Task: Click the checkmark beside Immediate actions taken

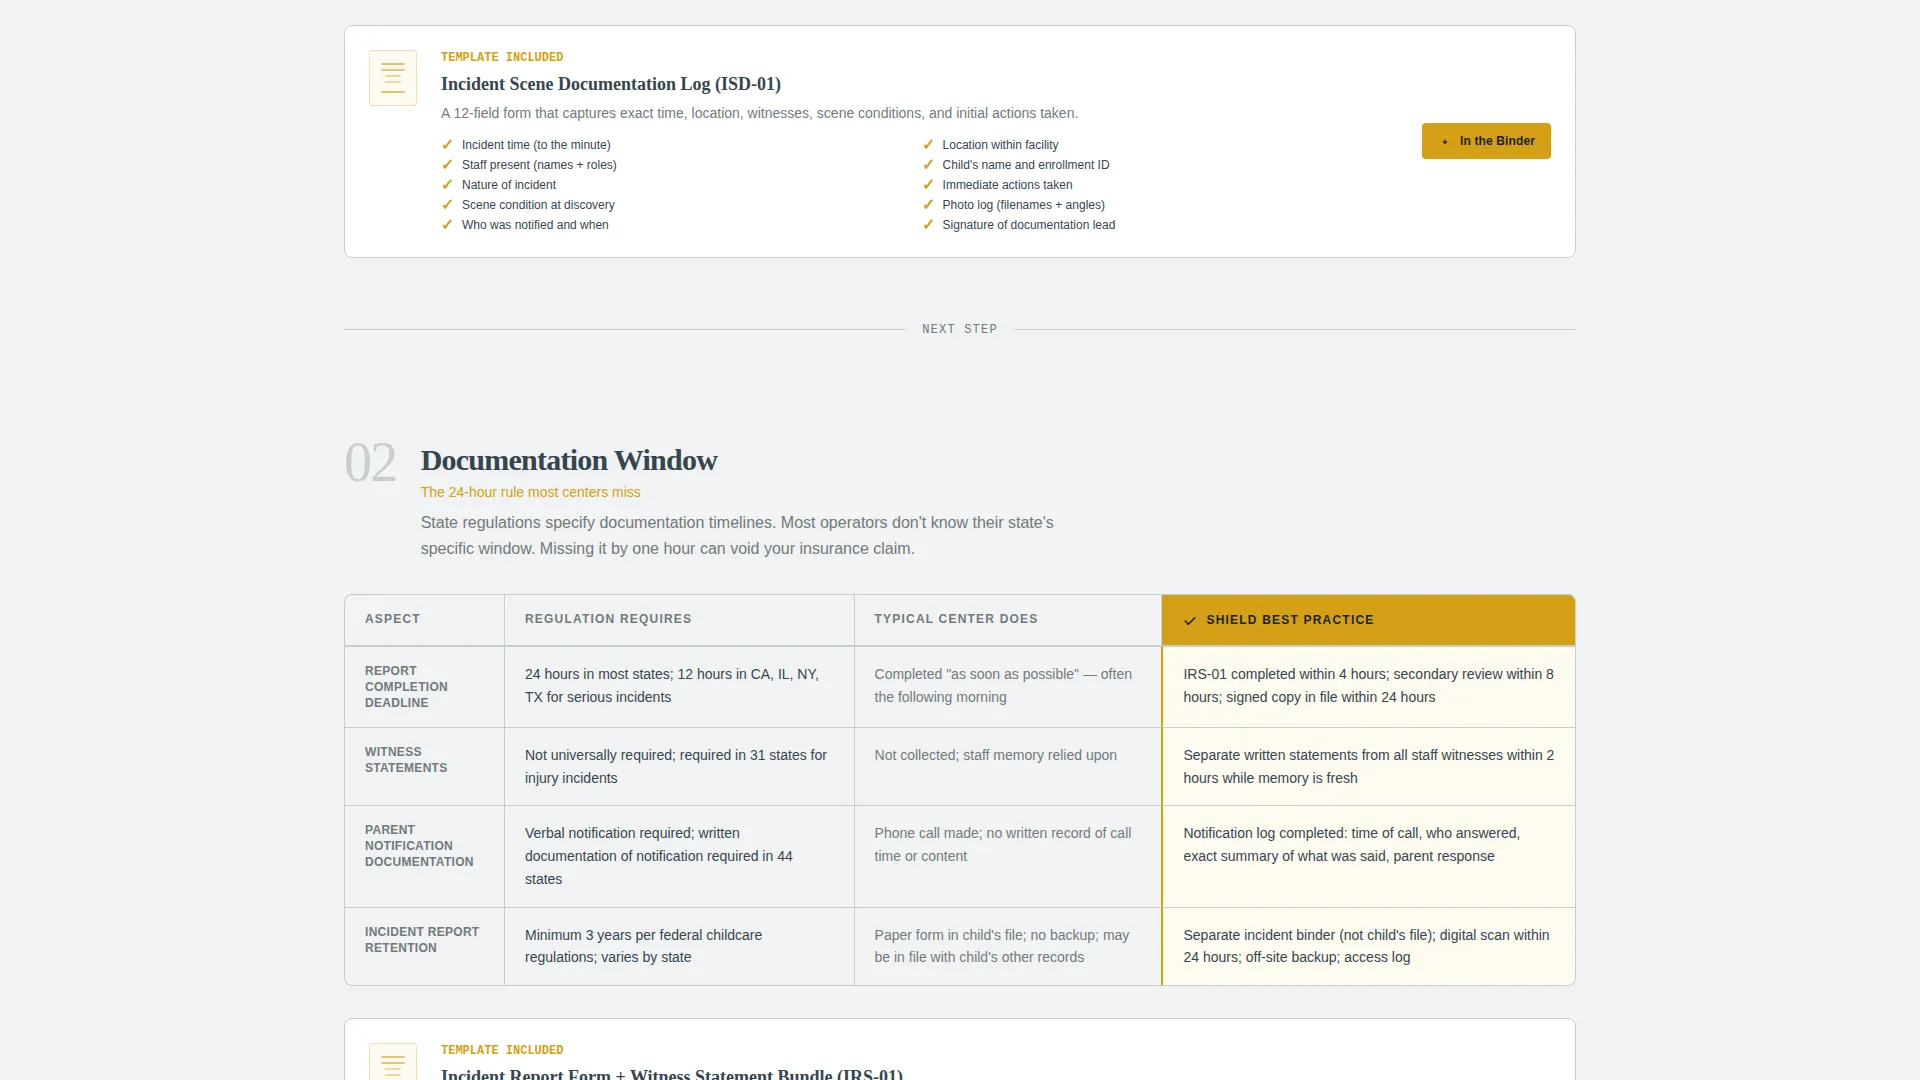Action: click(928, 185)
